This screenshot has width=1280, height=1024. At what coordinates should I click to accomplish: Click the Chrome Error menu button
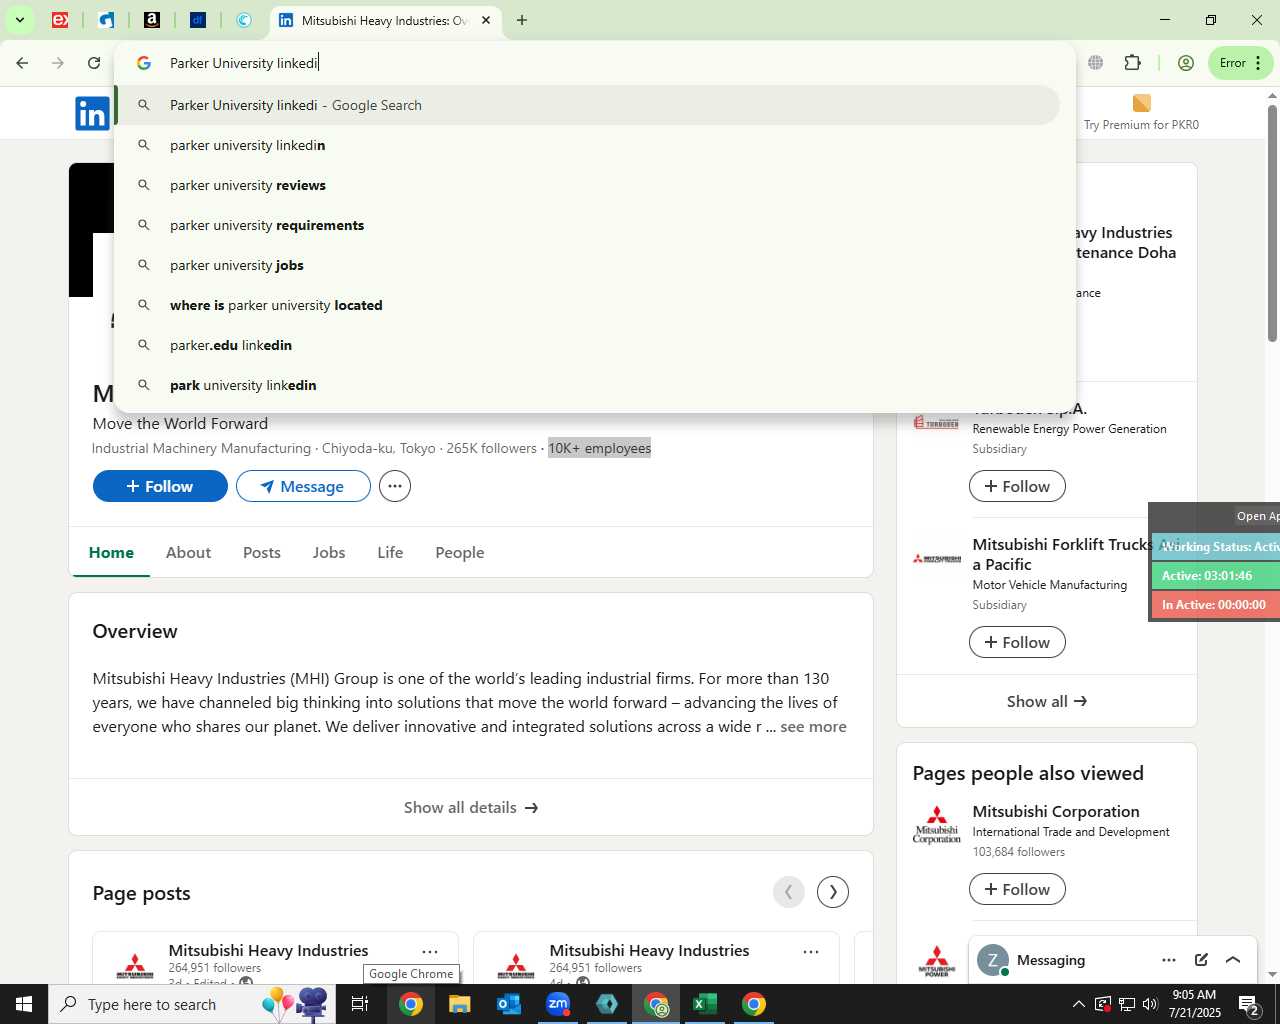tap(1241, 63)
